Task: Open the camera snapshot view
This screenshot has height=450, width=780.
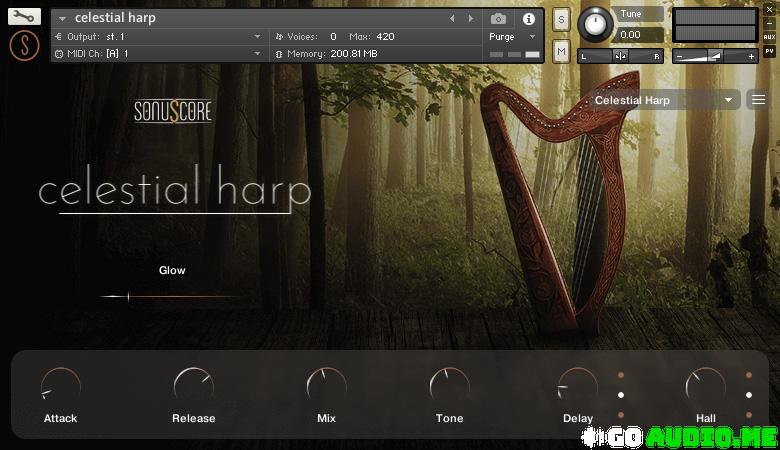Action: [498, 19]
